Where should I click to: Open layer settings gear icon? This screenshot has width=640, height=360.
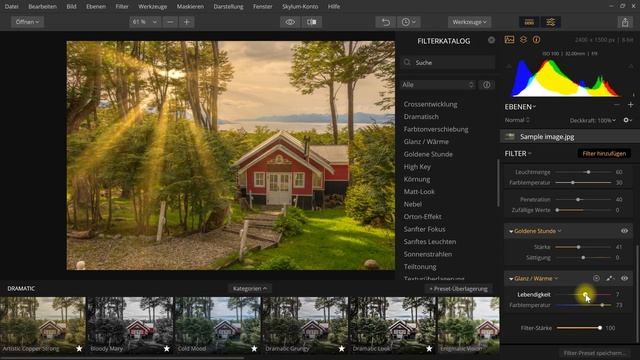coord(627,120)
